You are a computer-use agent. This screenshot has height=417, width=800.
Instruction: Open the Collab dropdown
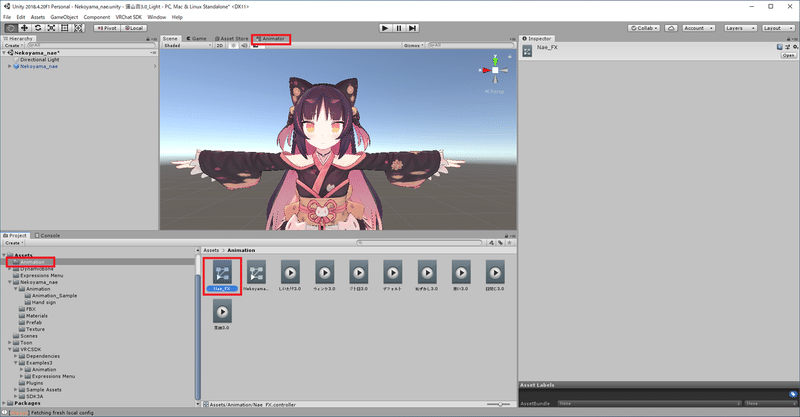[644, 28]
